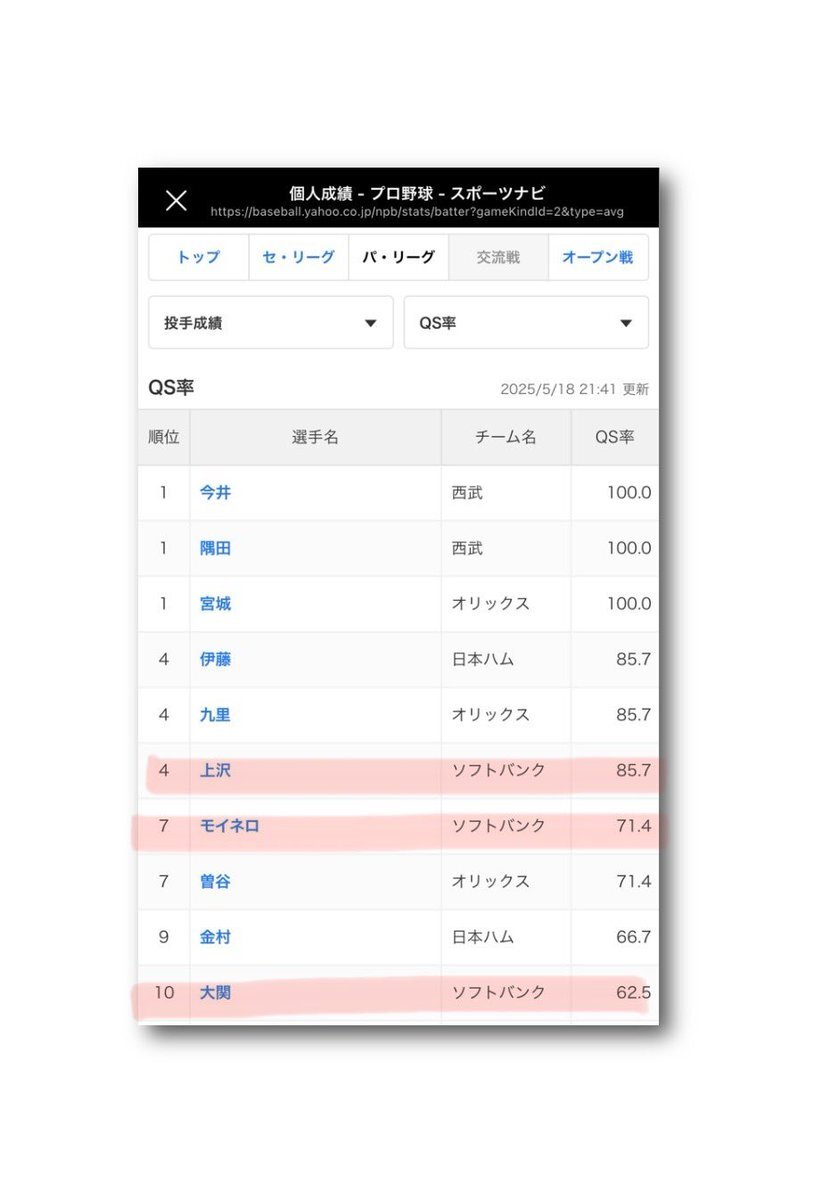Viewport: 822px width, 1200px height.
Task: Open player 金村's page
Action: coord(215,937)
